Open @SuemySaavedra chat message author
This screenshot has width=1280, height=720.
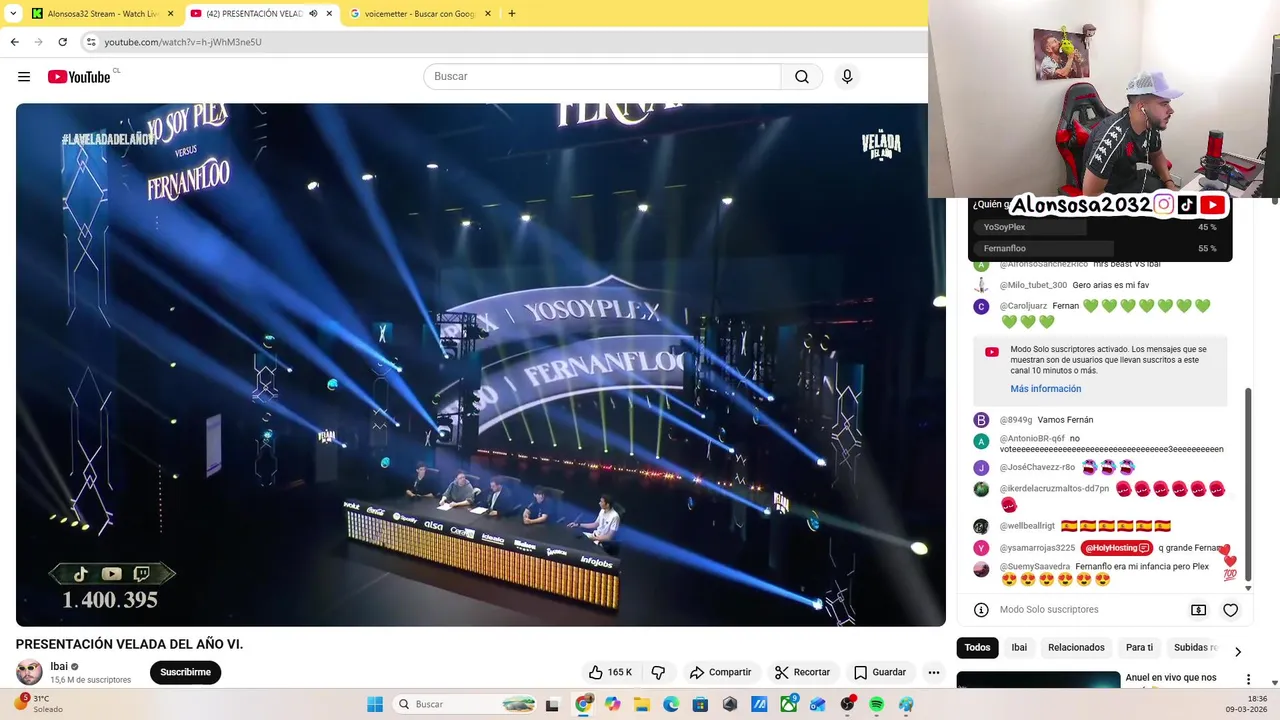coord(1035,567)
